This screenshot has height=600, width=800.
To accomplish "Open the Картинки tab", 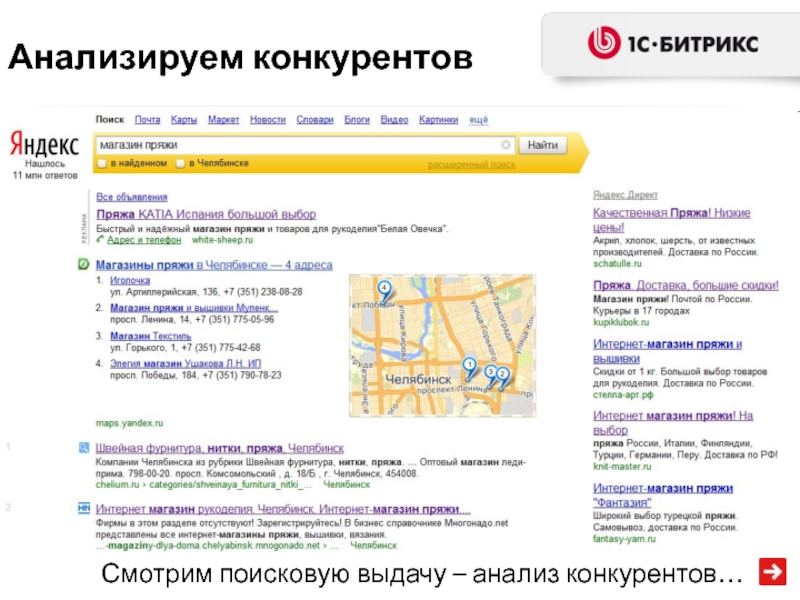I will pyautogui.click(x=438, y=120).
